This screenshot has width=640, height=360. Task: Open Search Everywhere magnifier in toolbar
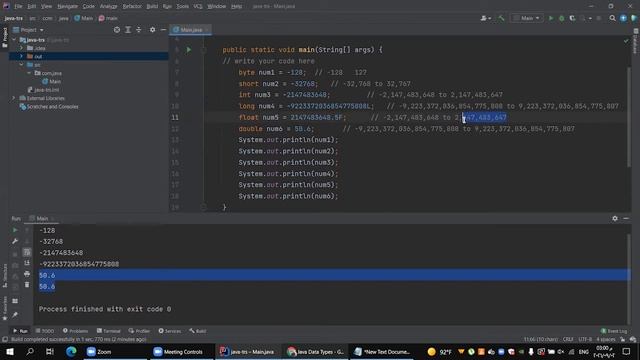pyautogui.click(x=612, y=18)
